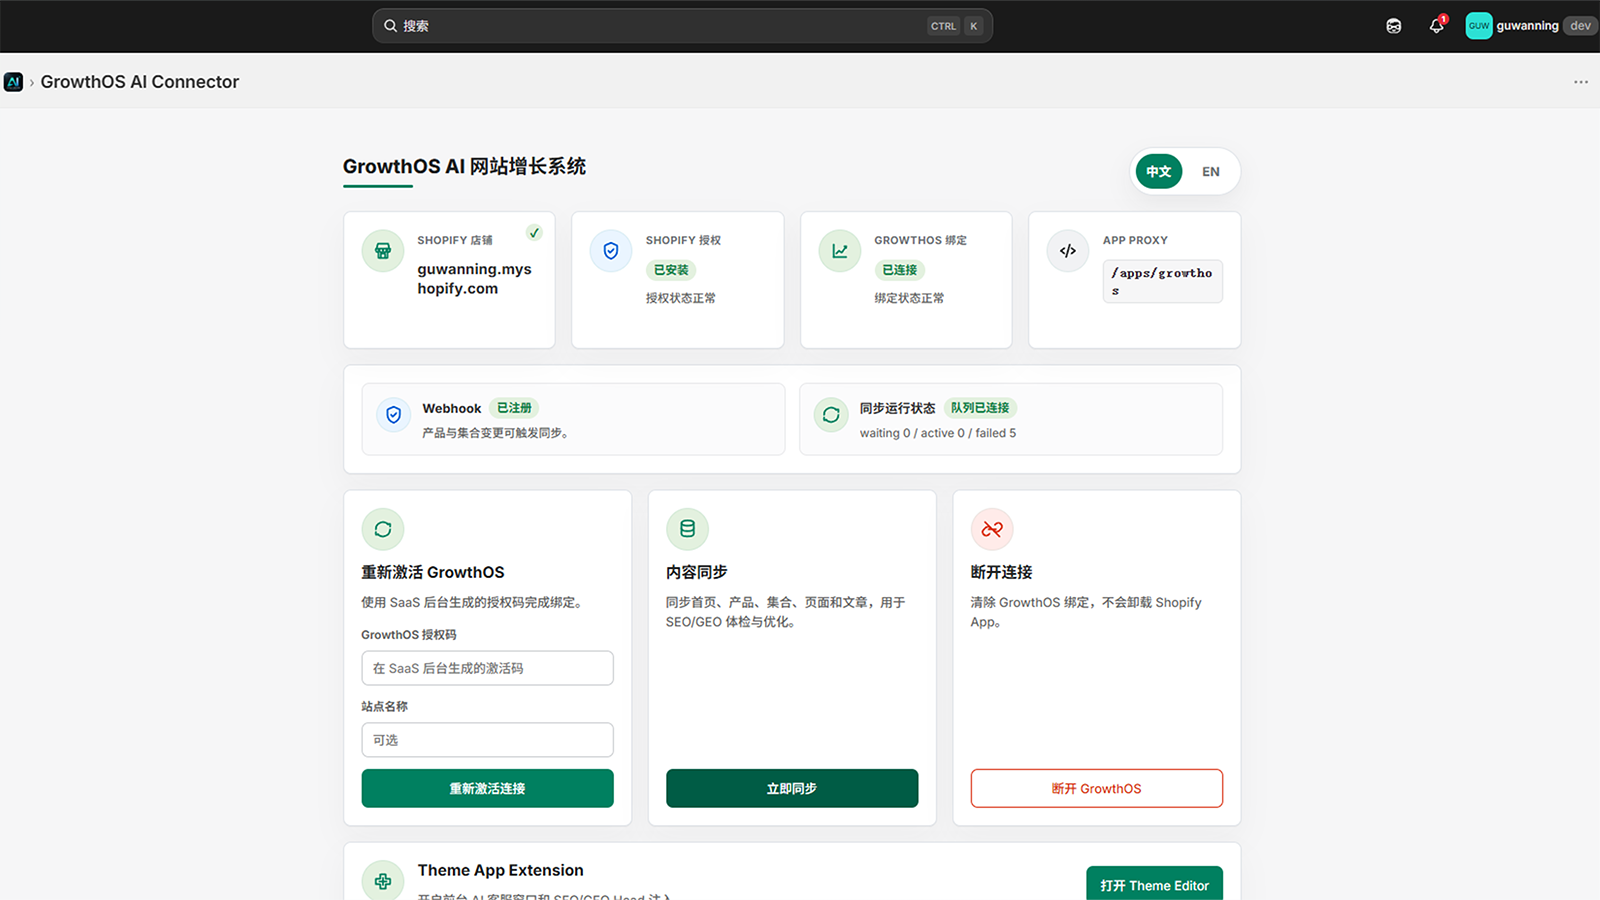1600x900 pixels.
Task: Click the 内容同步 heading
Action: [697, 572]
